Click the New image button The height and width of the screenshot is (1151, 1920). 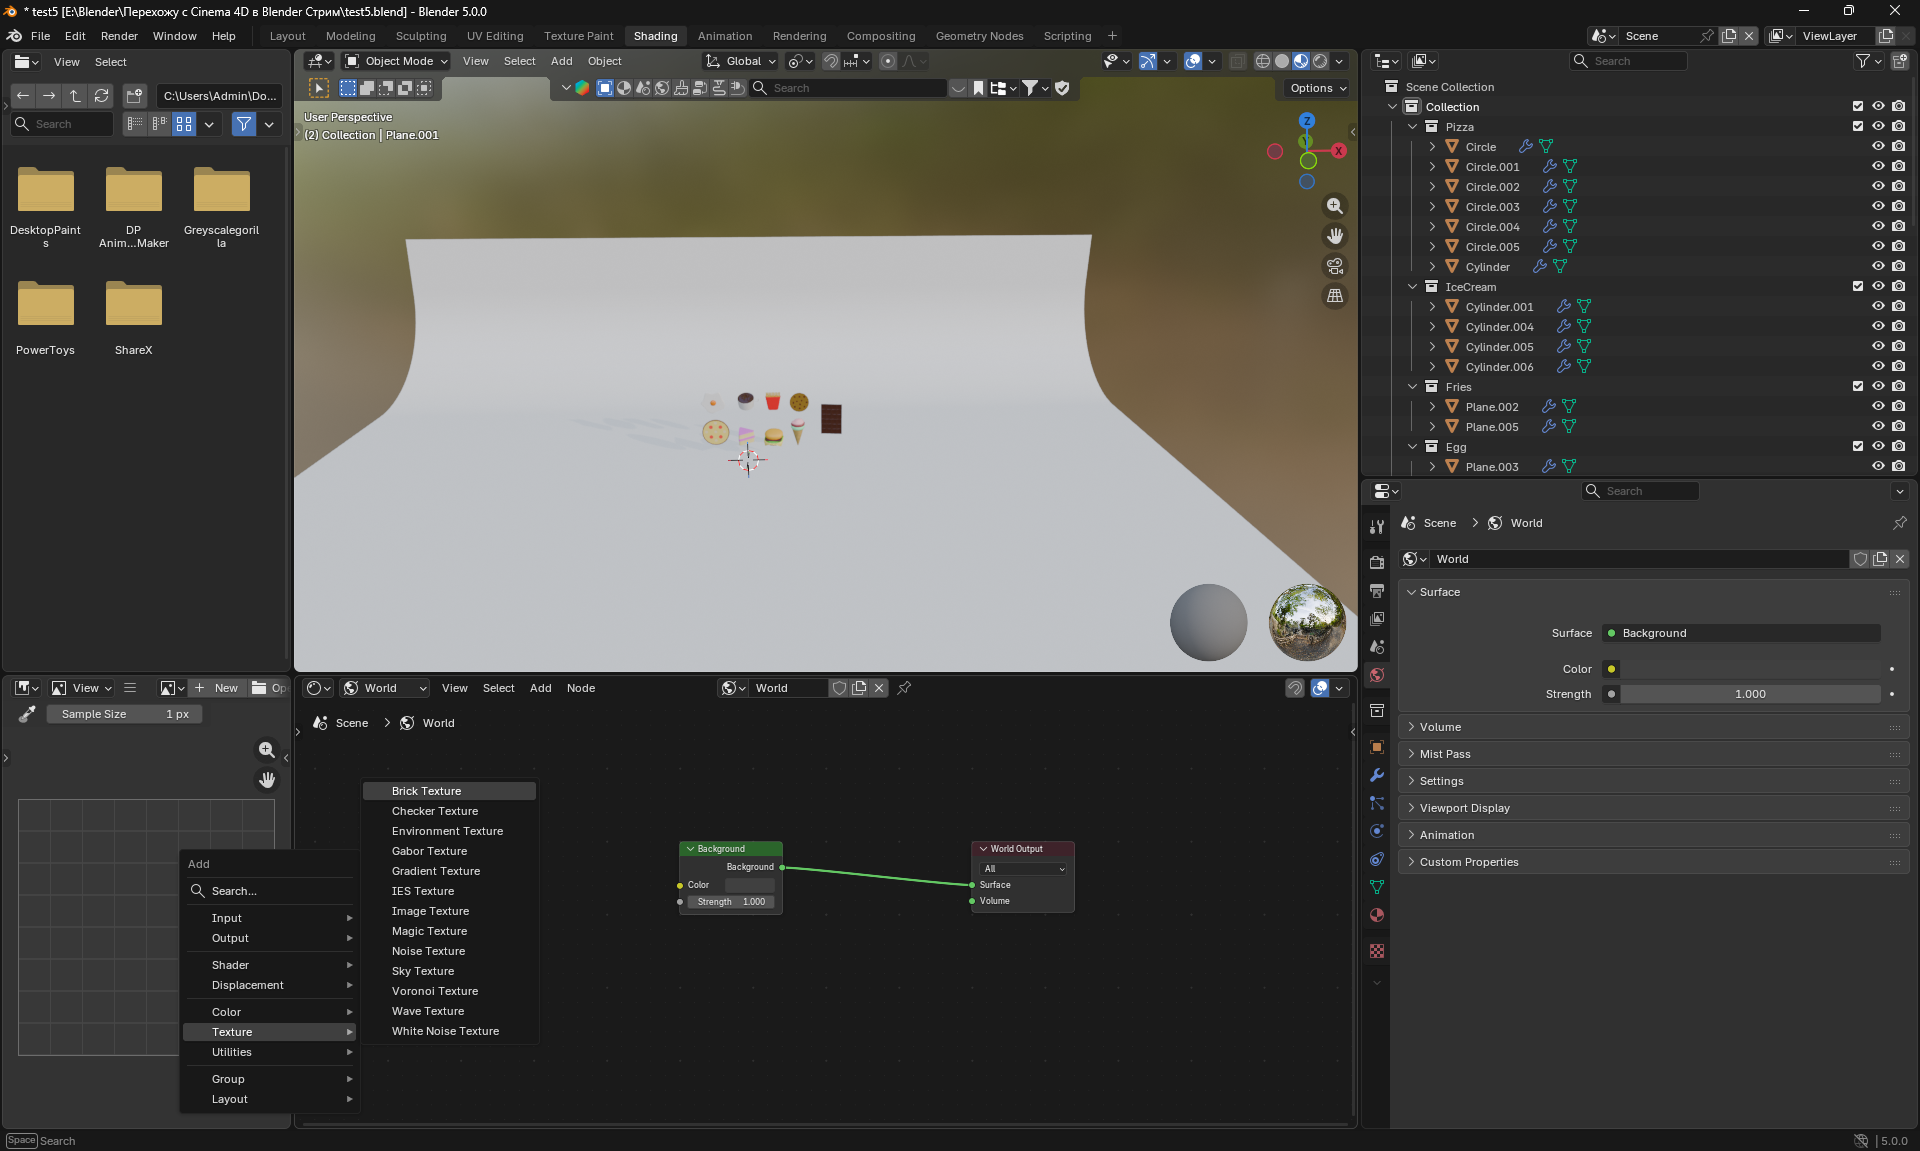pos(217,688)
